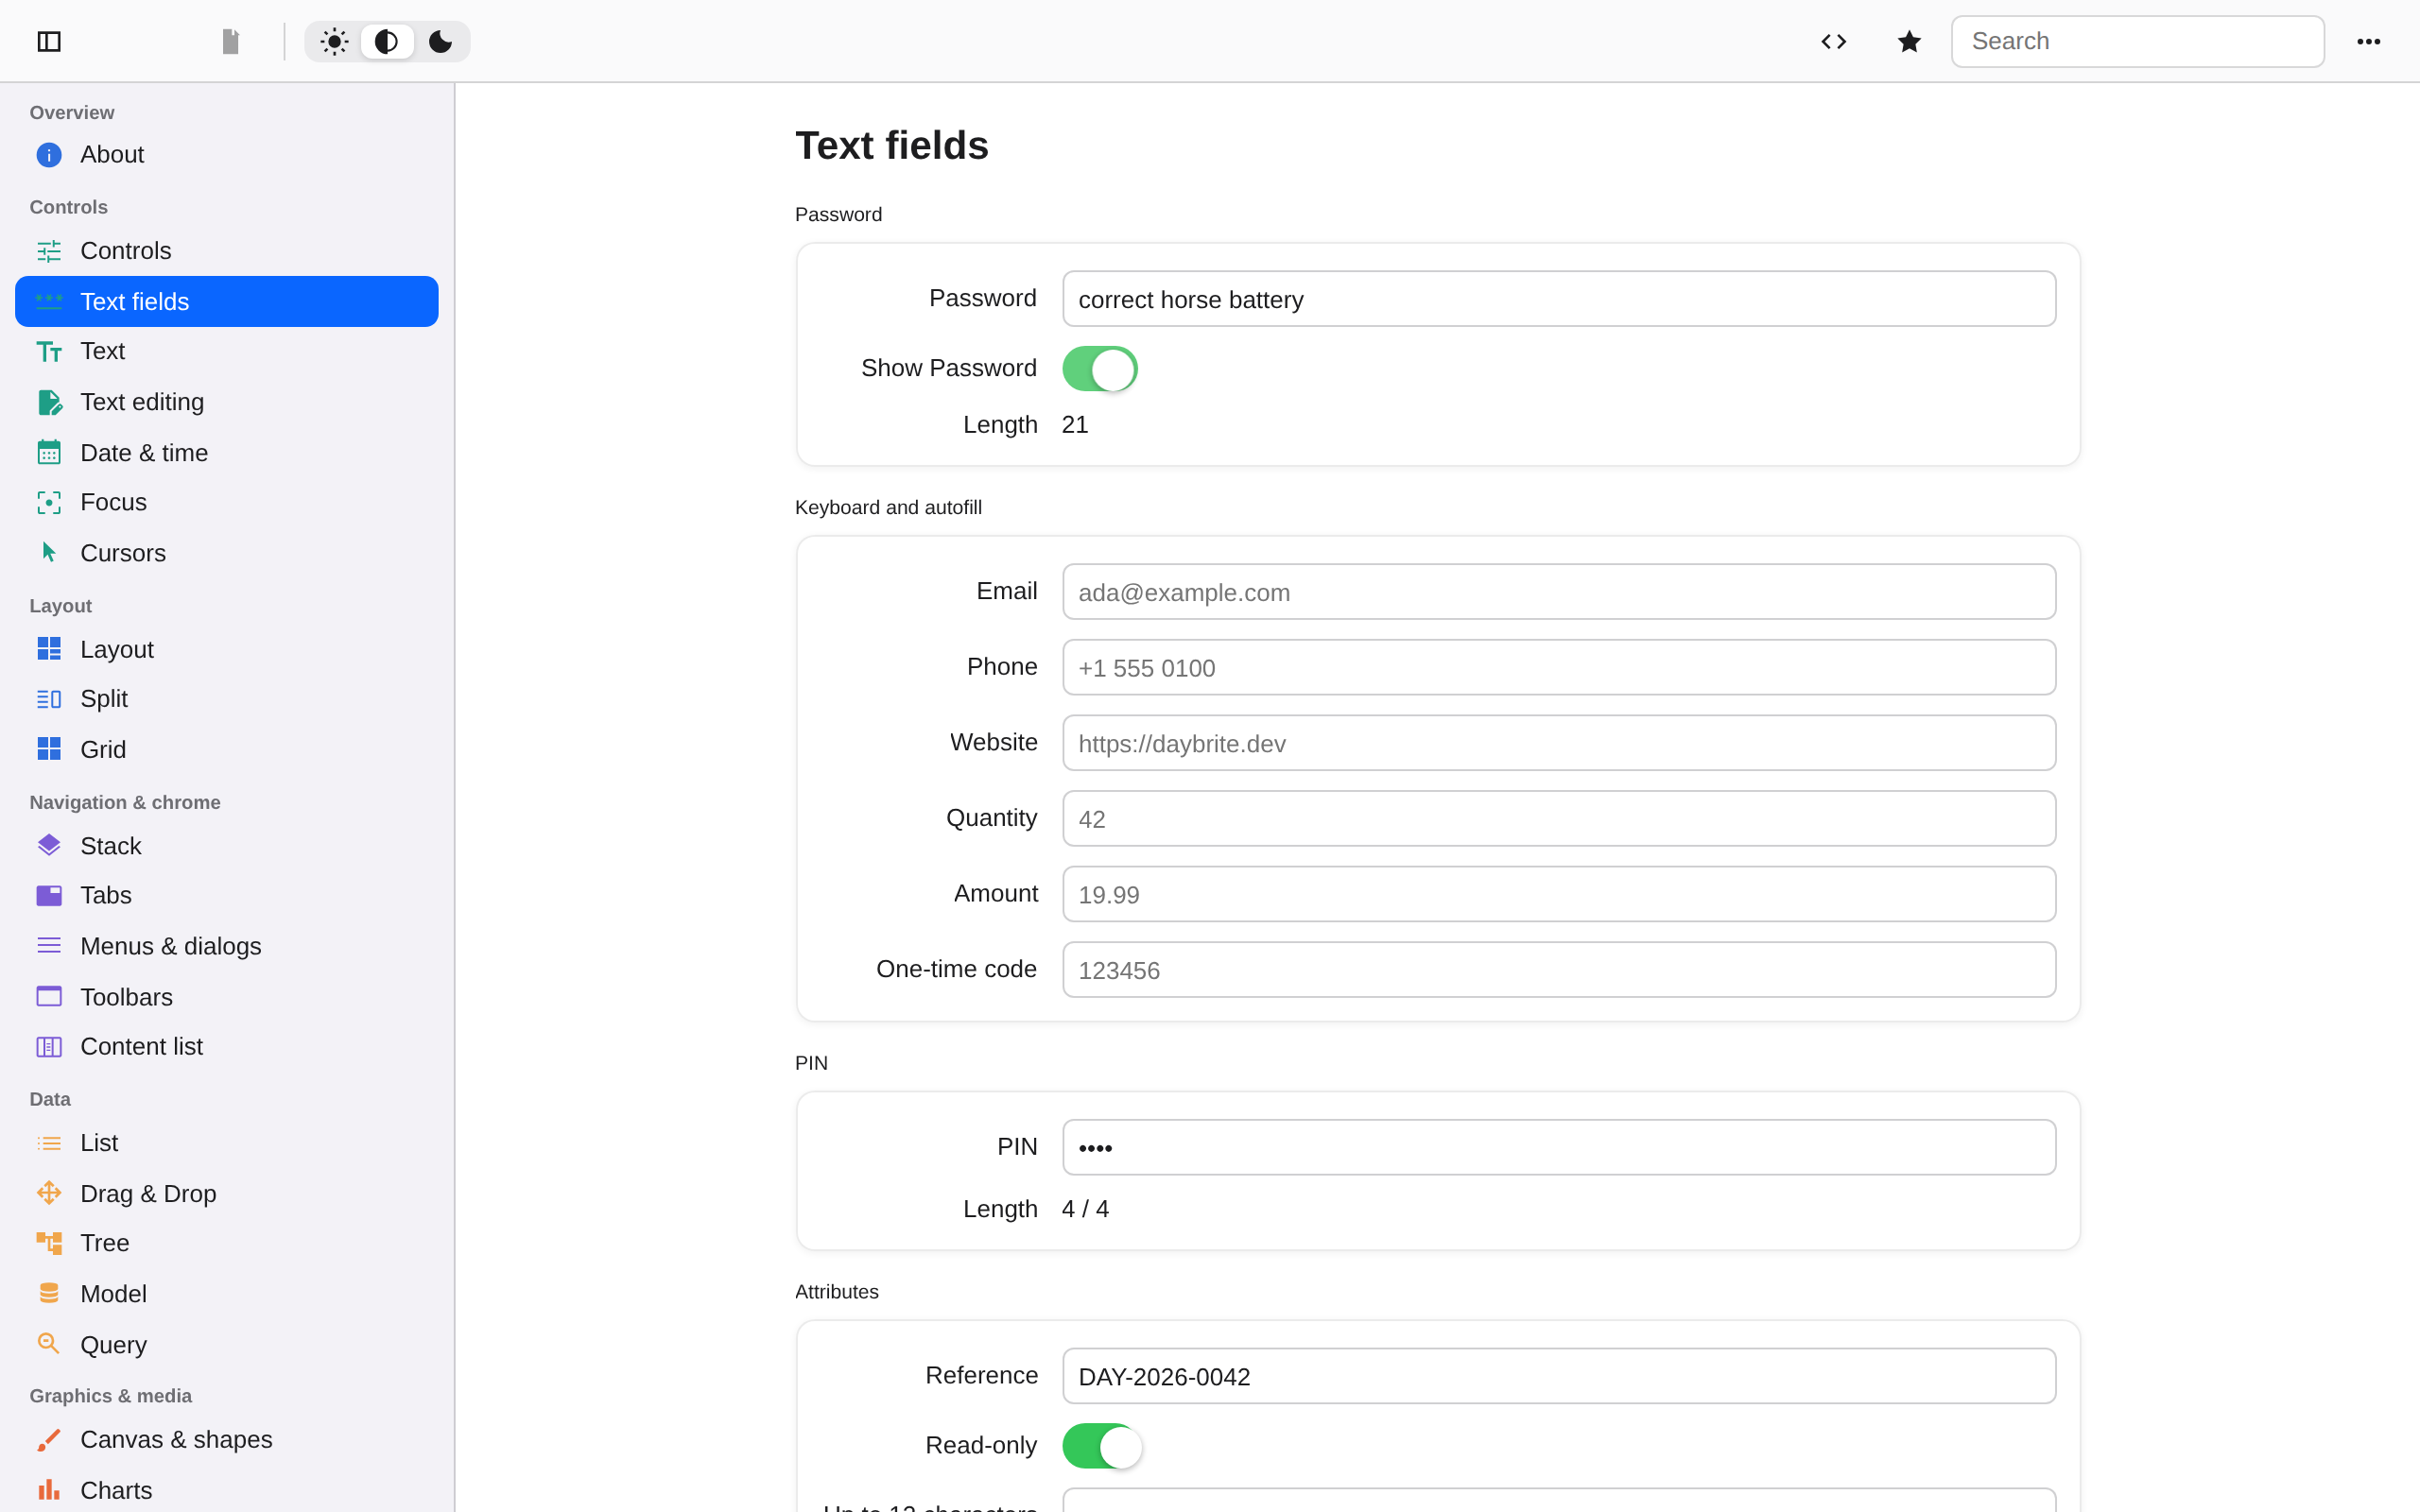Viewport: 2420px width, 1512px height.
Task: Click the Search field in toolbar
Action: (2137, 41)
